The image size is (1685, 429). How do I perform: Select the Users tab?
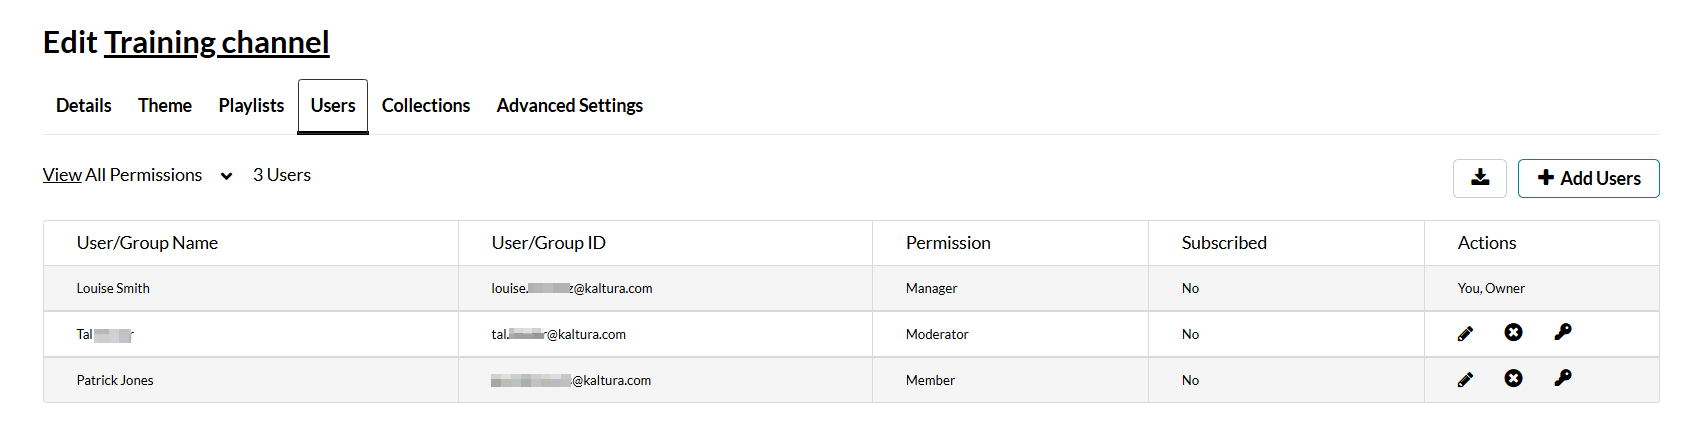[333, 105]
